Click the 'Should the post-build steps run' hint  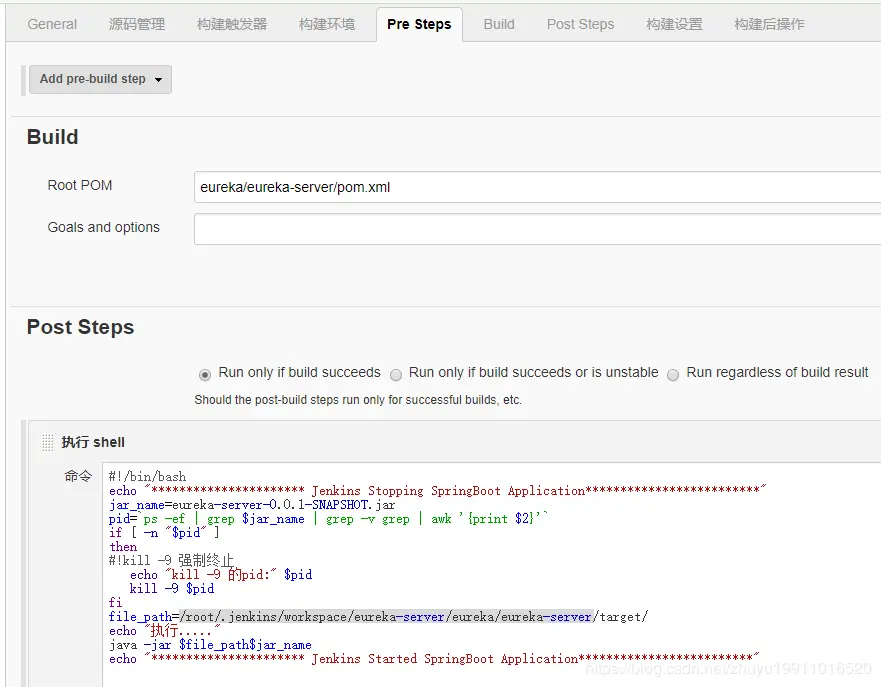pyautogui.click(x=358, y=400)
